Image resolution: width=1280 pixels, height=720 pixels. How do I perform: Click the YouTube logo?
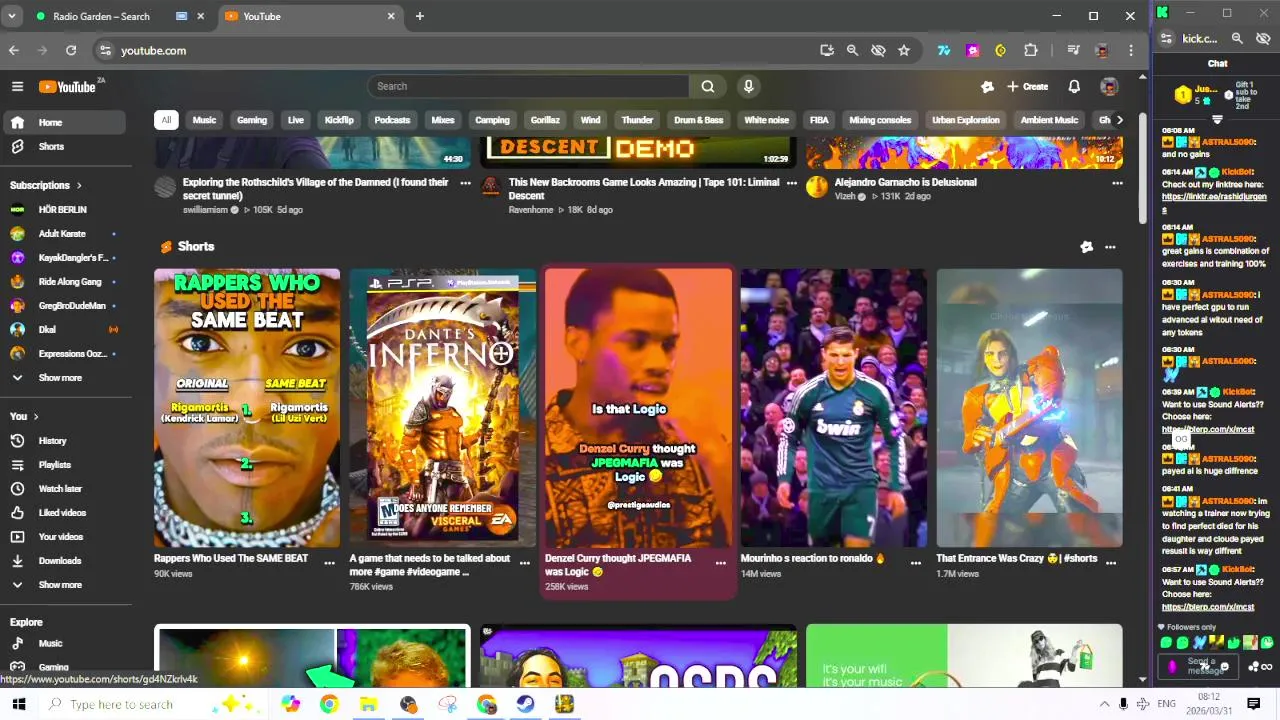click(x=69, y=87)
